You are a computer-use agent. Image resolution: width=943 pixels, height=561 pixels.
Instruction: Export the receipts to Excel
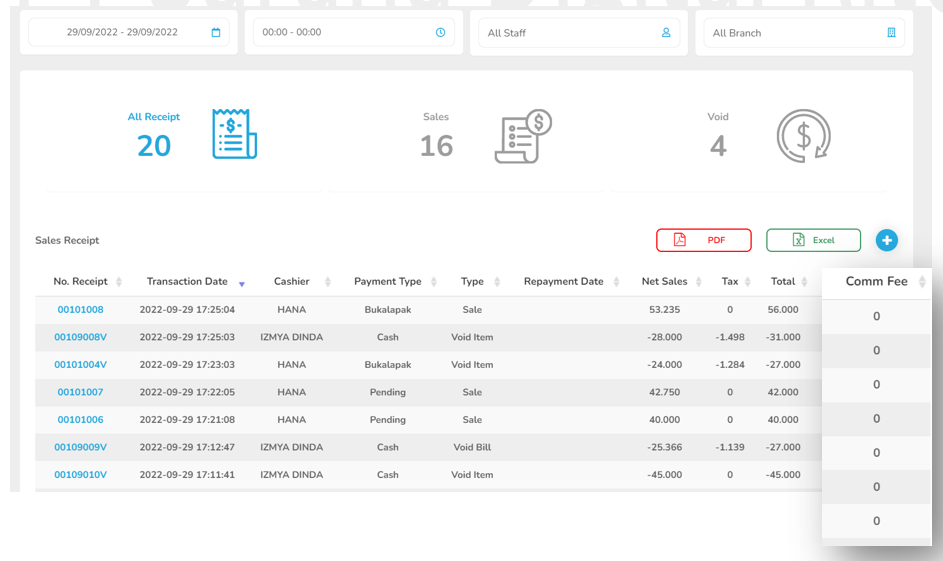[x=813, y=240]
